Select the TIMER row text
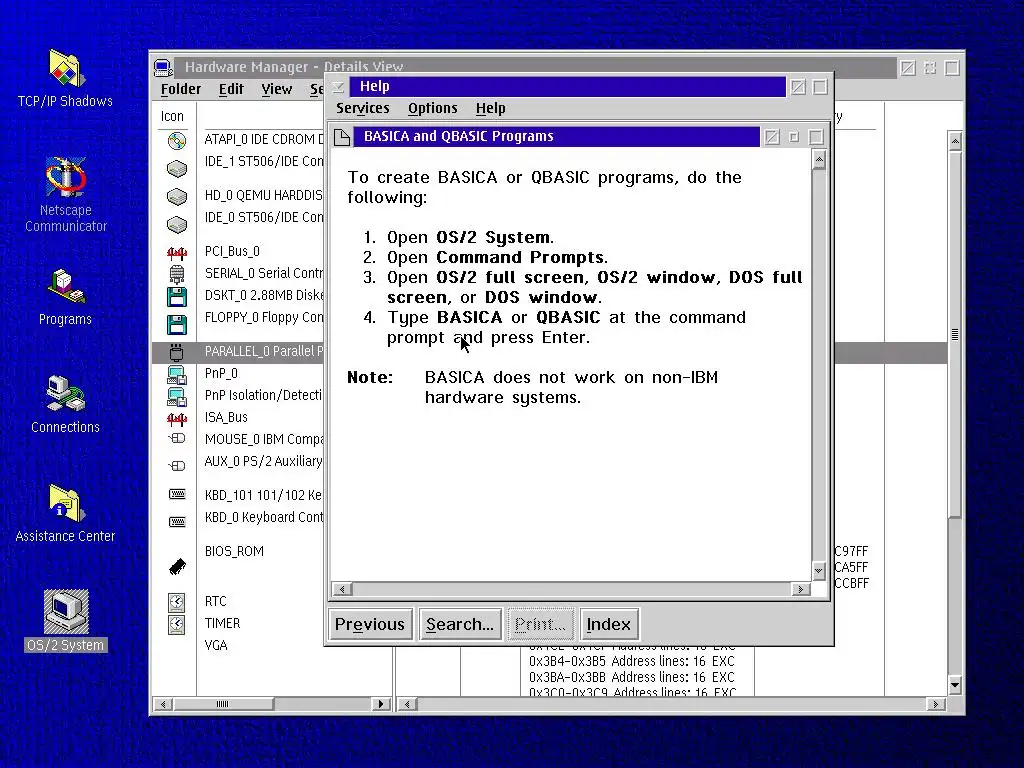Image resolution: width=1024 pixels, height=768 pixels. (223, 624)
